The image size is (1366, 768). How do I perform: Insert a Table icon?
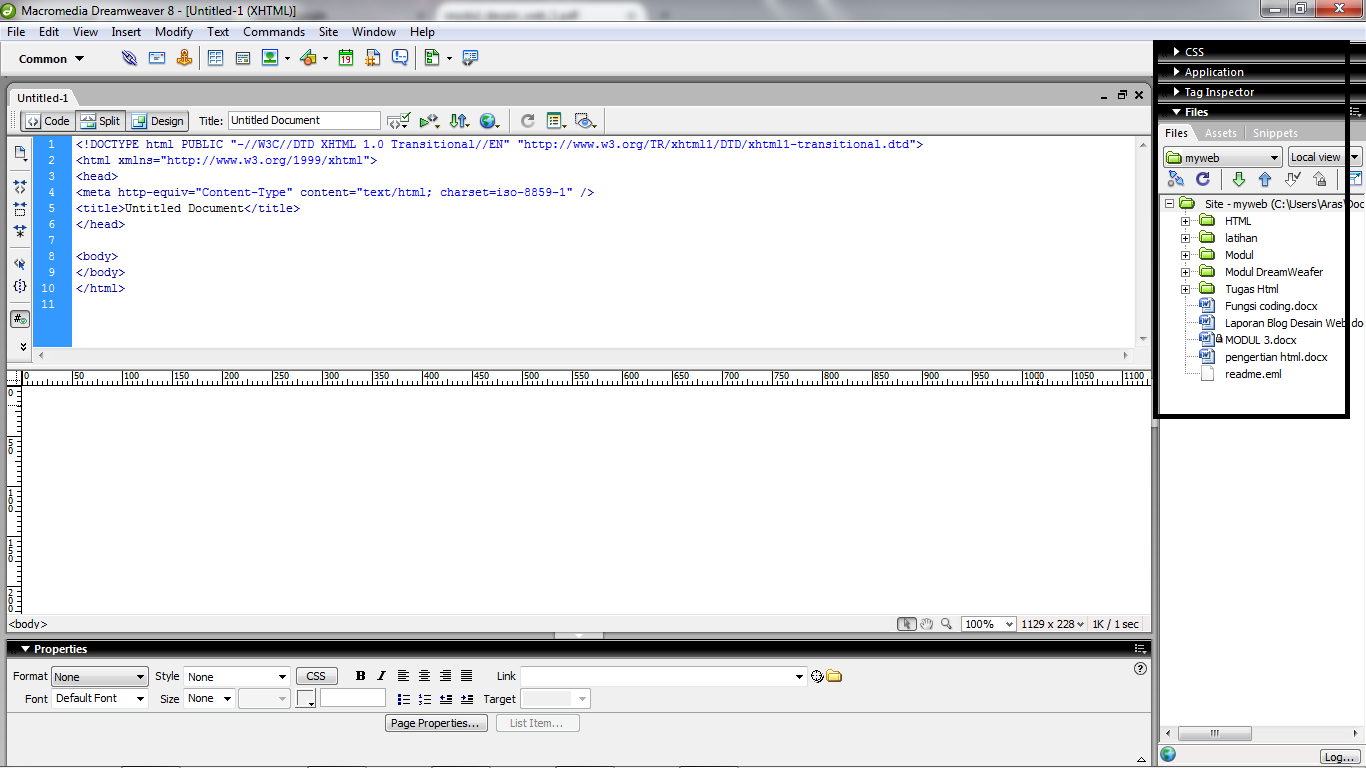[x=215, y=58]
